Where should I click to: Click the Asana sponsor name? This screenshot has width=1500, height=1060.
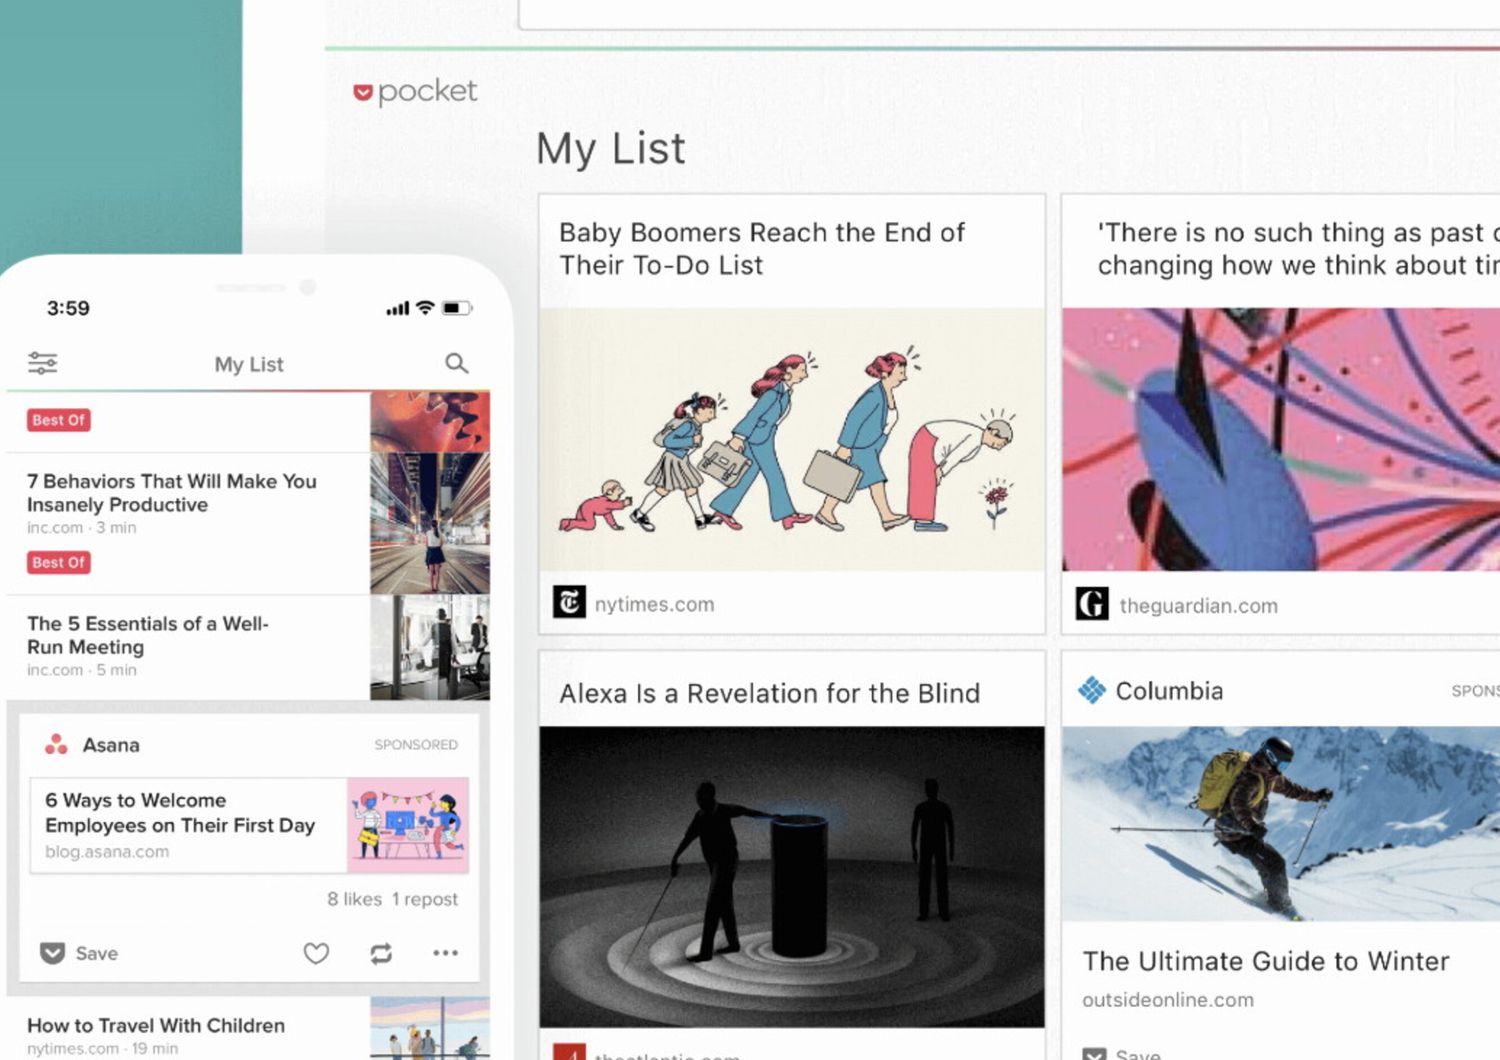tap(111, 745)
